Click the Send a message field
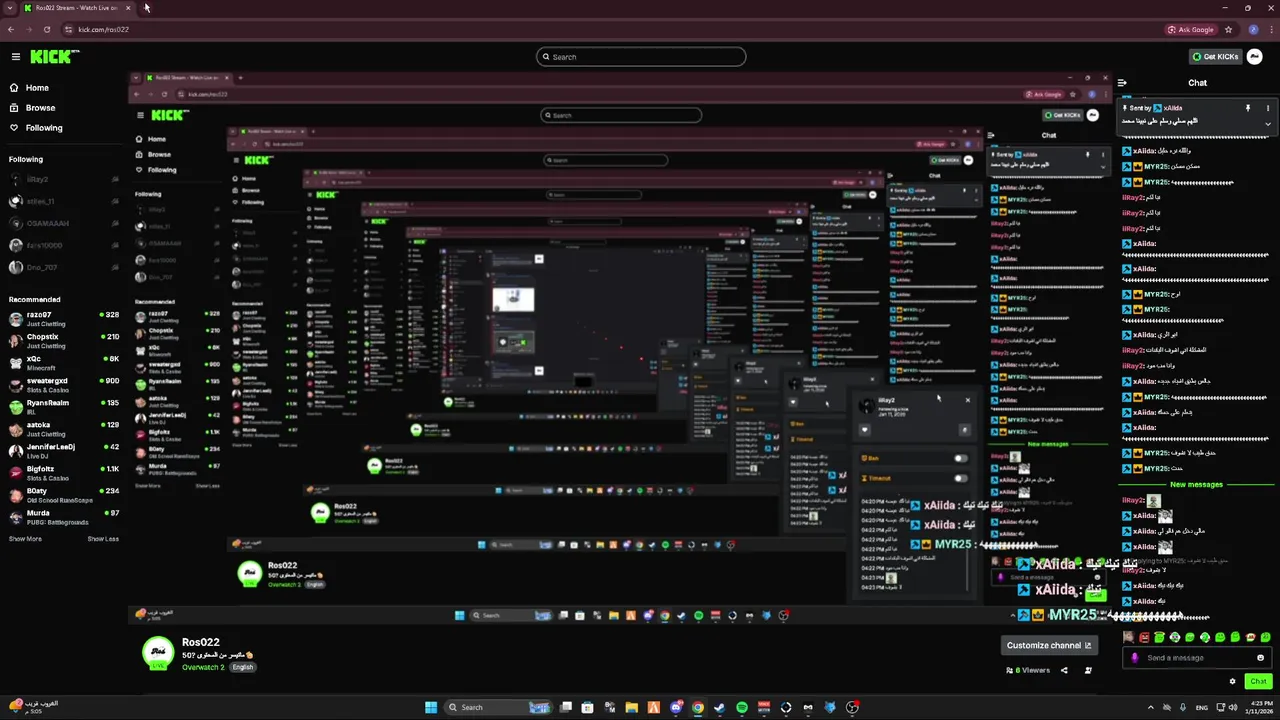 click(x=1197, y=658)
